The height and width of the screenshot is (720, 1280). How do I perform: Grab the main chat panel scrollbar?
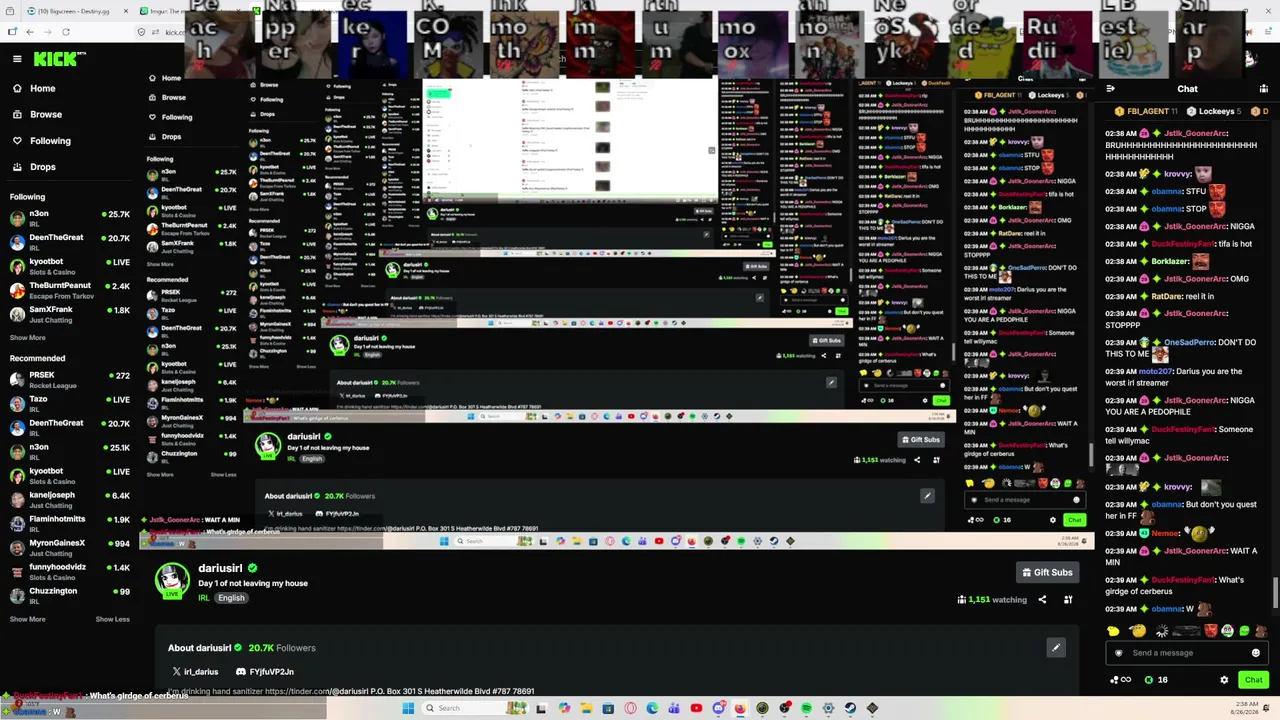pyautogui.click(x=1275, y=592)
